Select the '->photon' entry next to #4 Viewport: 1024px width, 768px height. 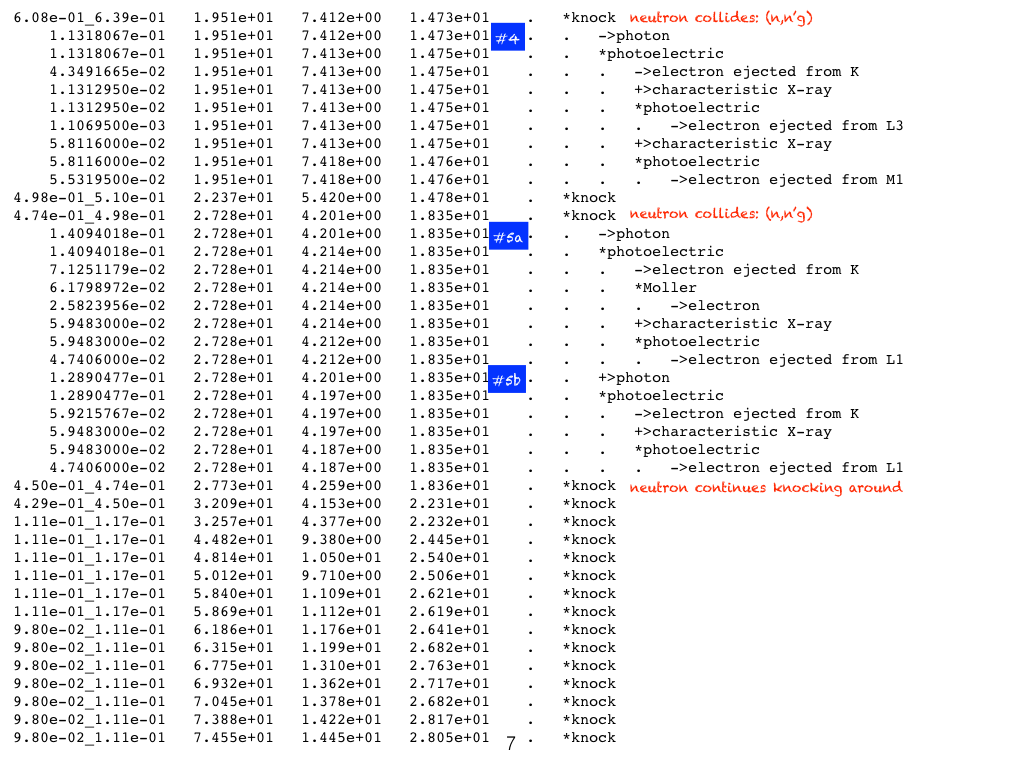(634, 36)
